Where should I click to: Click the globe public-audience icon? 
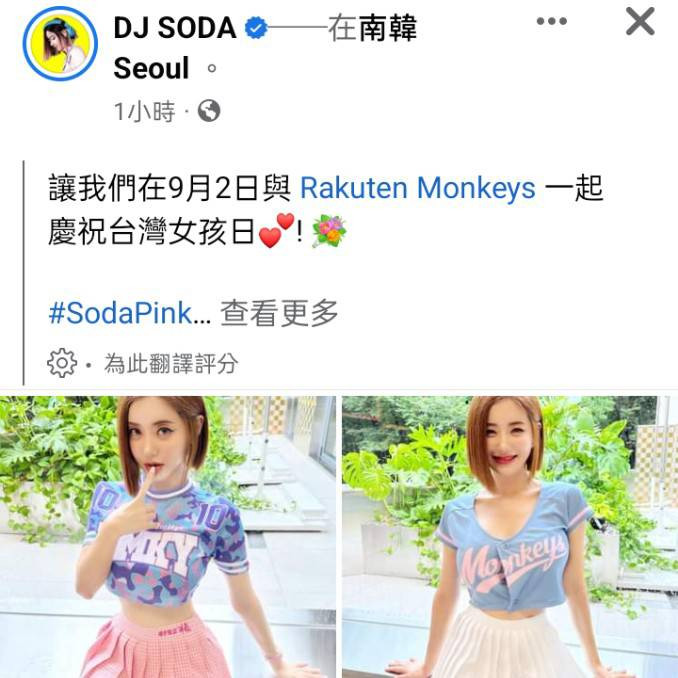click(x=209, y=111)
